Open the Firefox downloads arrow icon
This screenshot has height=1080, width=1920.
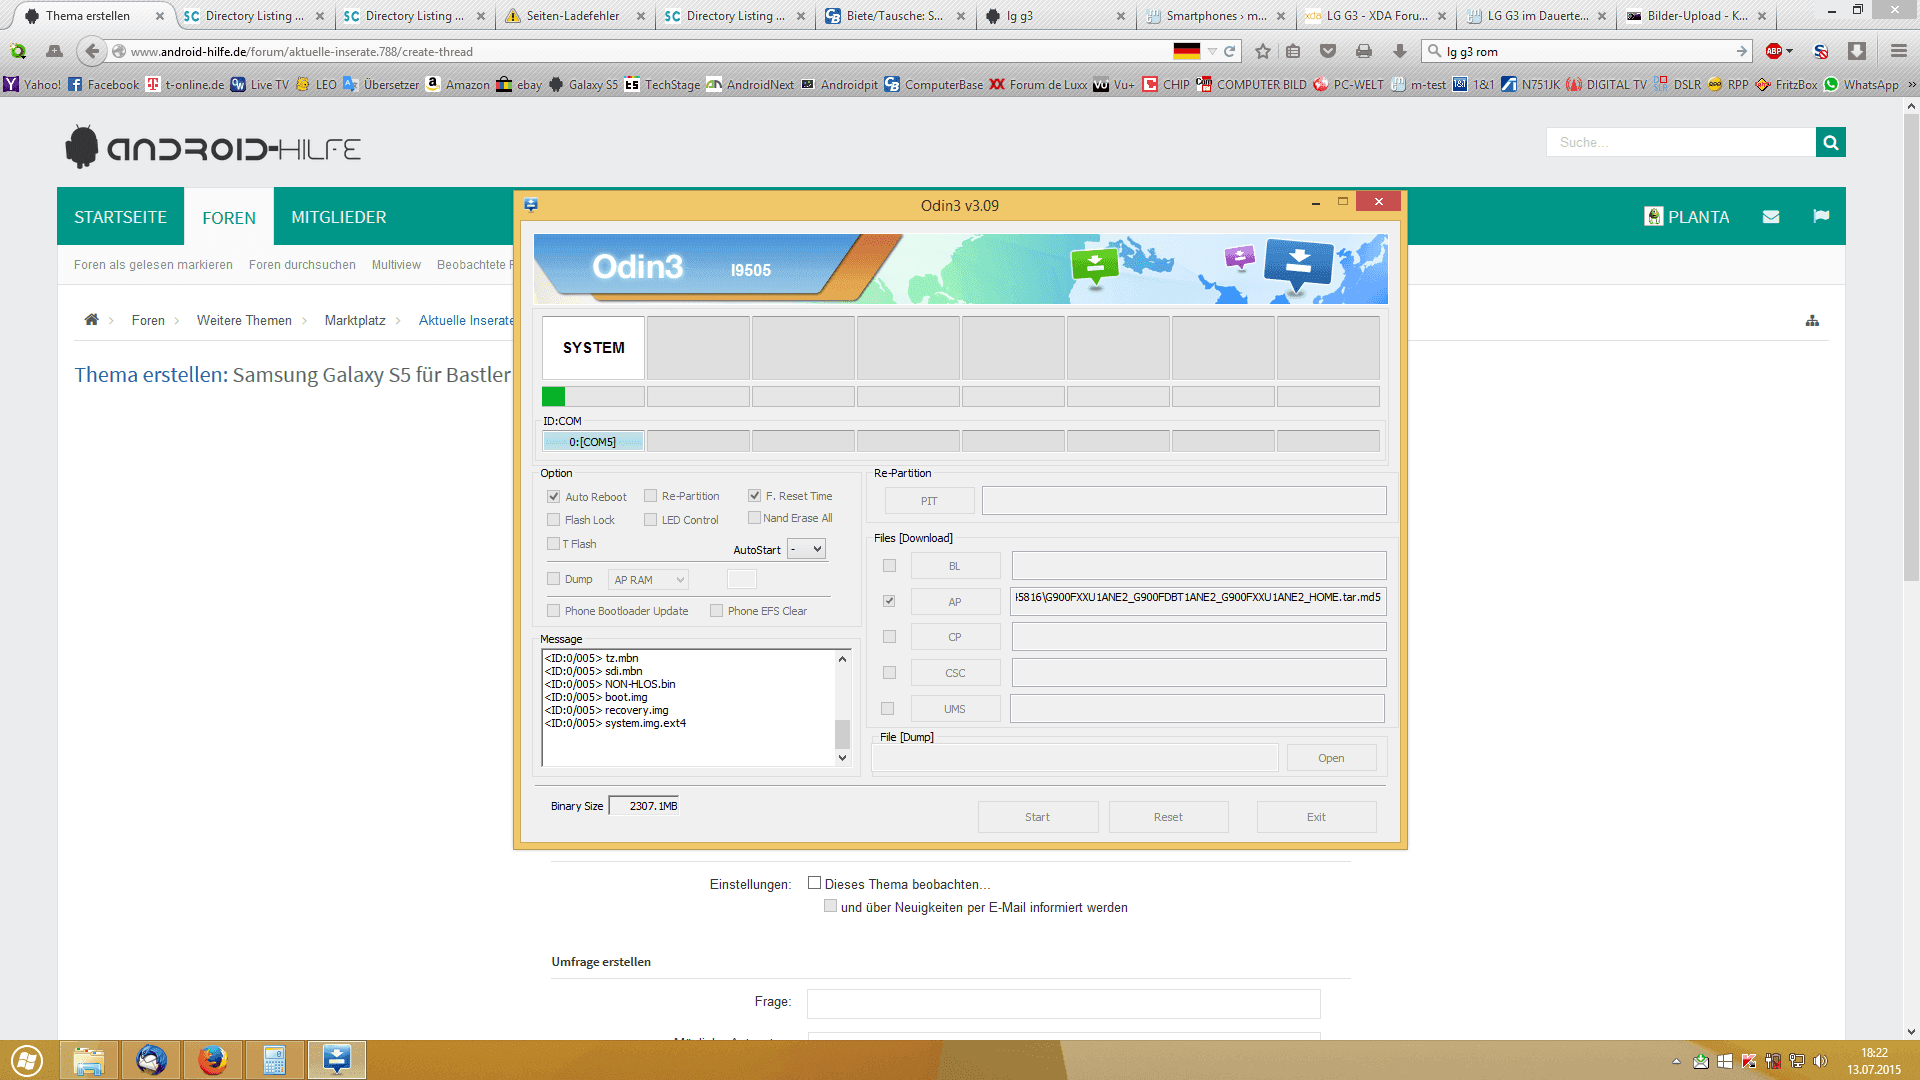pos(1400,52)
